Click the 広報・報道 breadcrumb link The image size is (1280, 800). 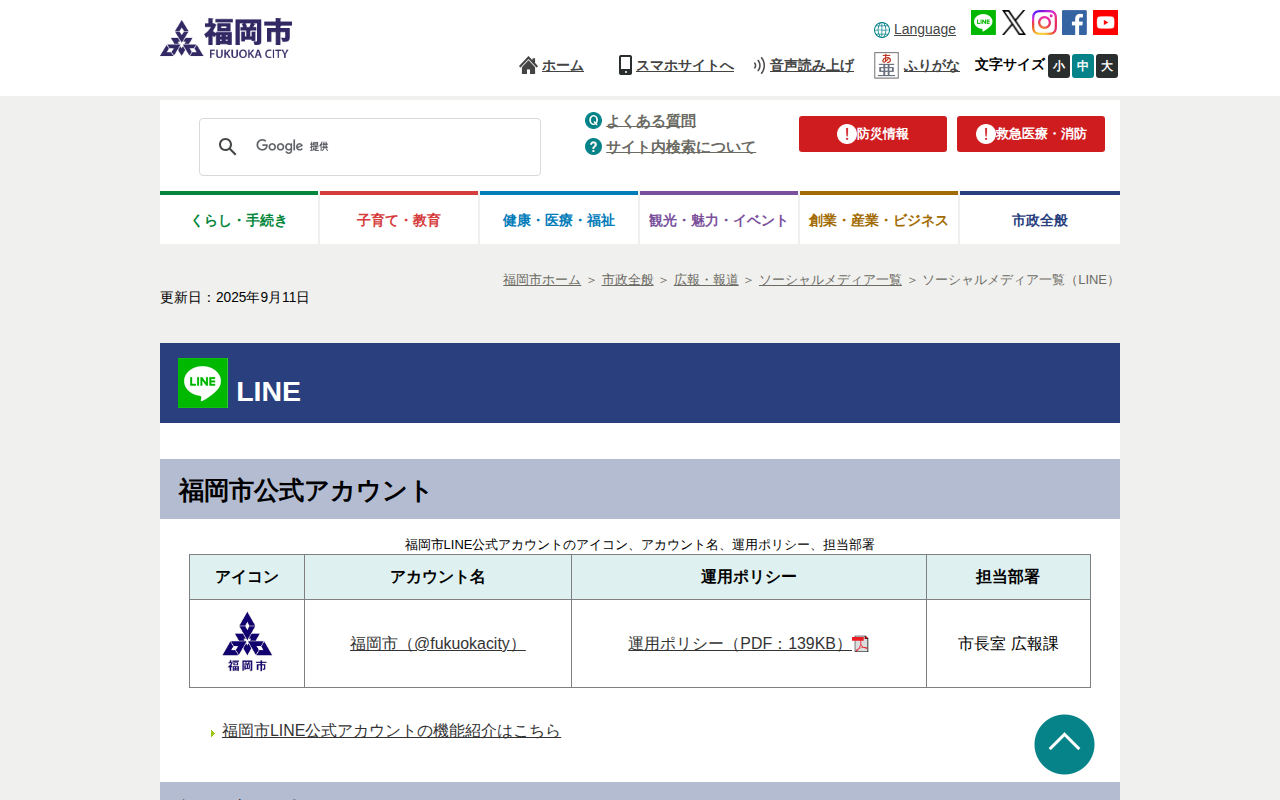click(706, 280)
